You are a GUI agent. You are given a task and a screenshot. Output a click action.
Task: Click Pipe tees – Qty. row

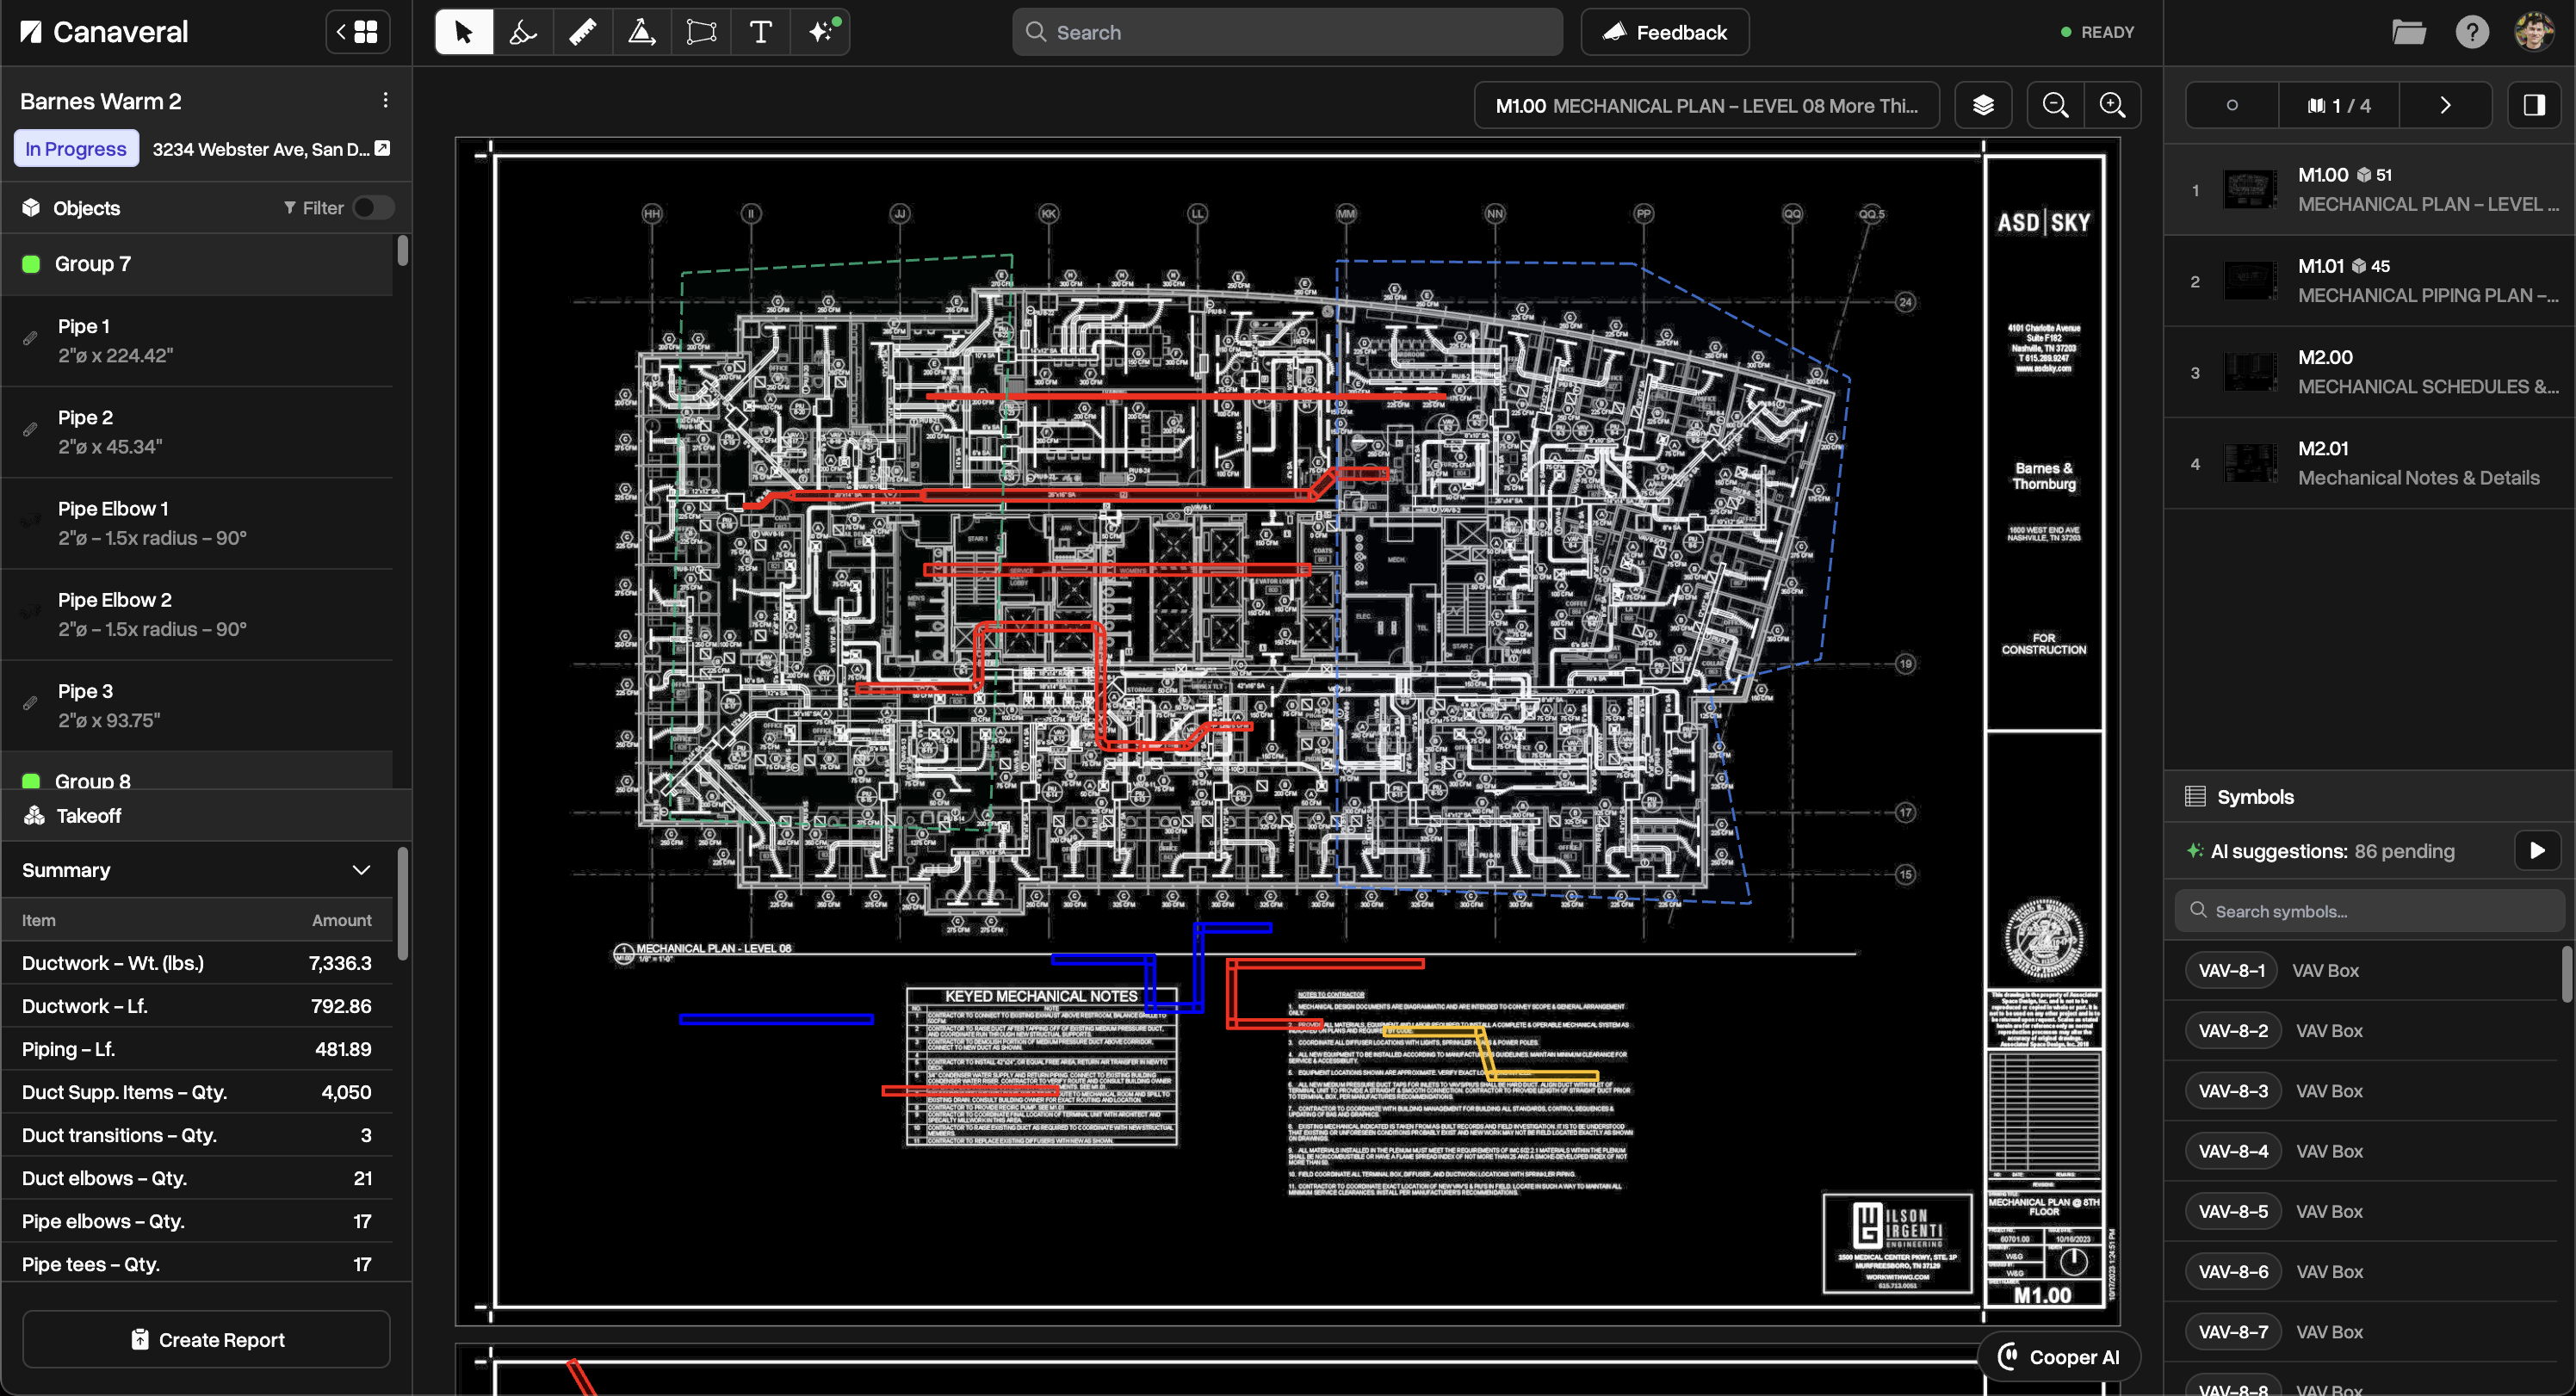tap(198, 1265)
